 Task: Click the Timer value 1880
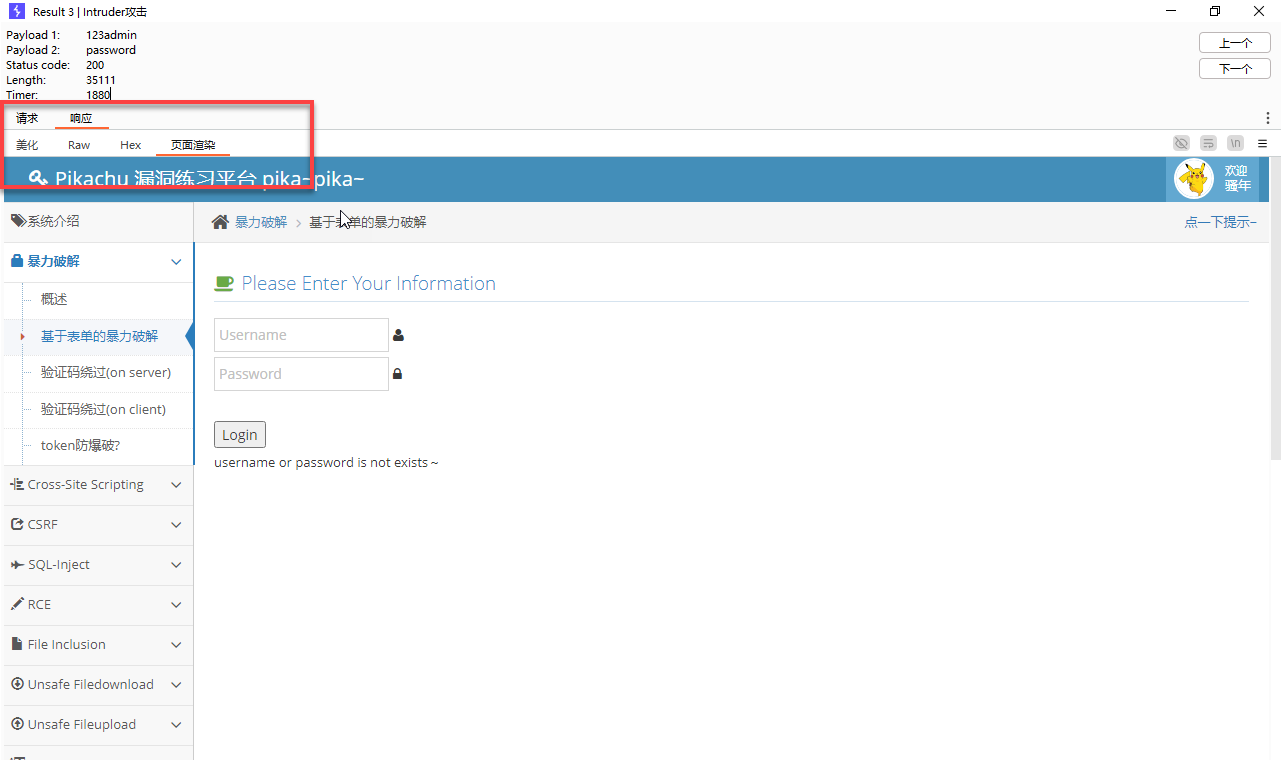(98, 95)
